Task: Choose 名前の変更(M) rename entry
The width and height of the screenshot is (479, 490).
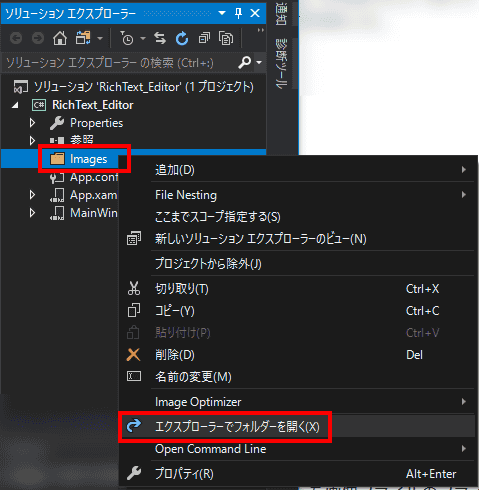Action: (298, 377)
